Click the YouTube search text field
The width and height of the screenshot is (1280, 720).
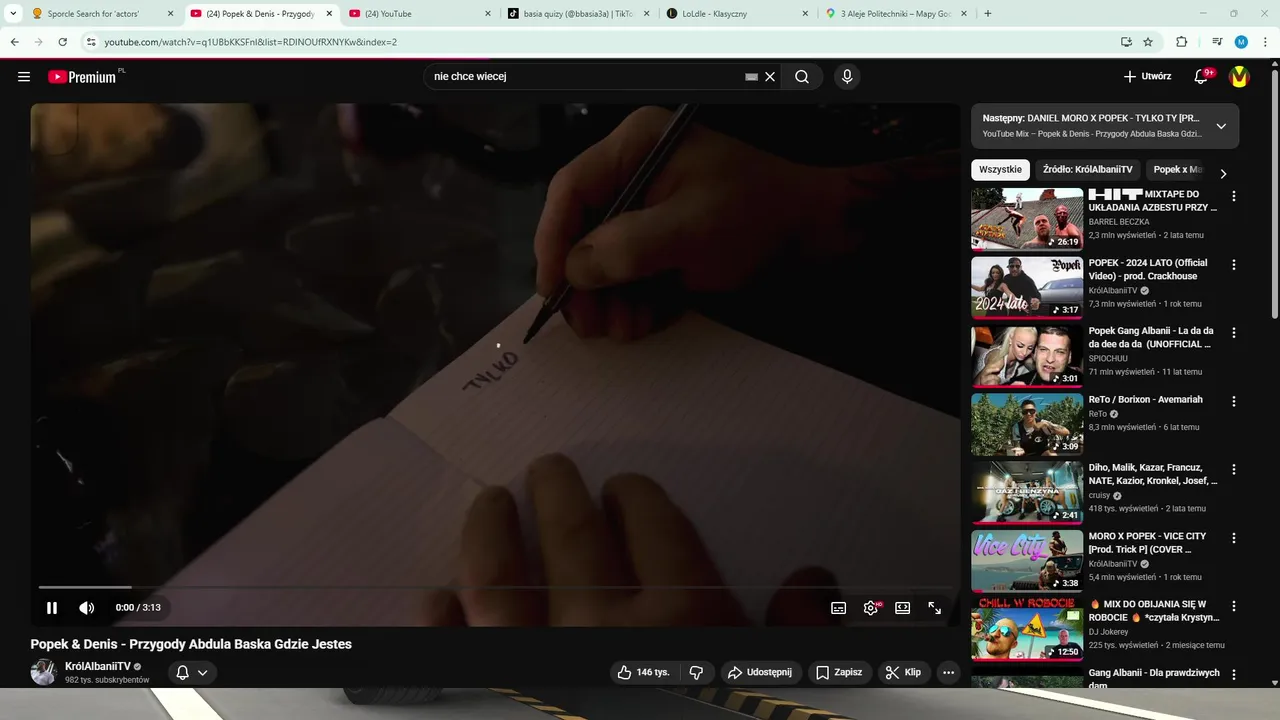585,77
